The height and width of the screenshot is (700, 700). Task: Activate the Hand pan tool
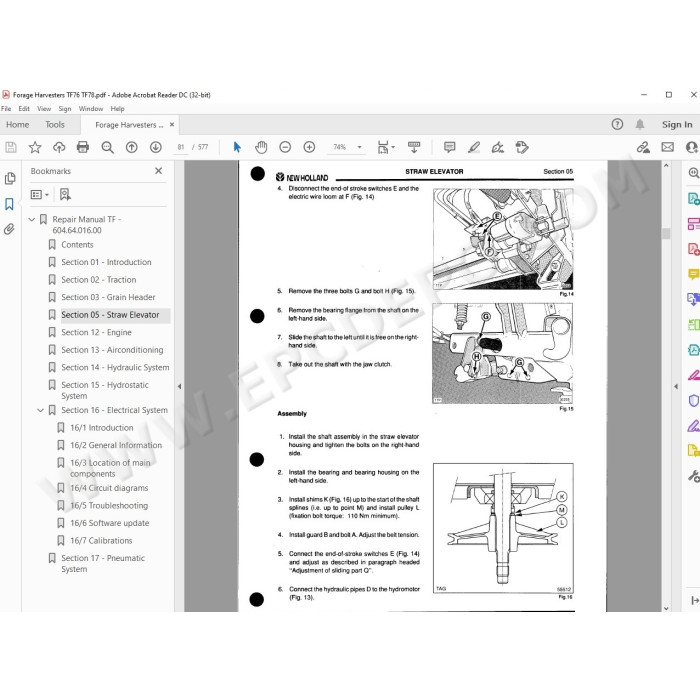tap(261, 147)
